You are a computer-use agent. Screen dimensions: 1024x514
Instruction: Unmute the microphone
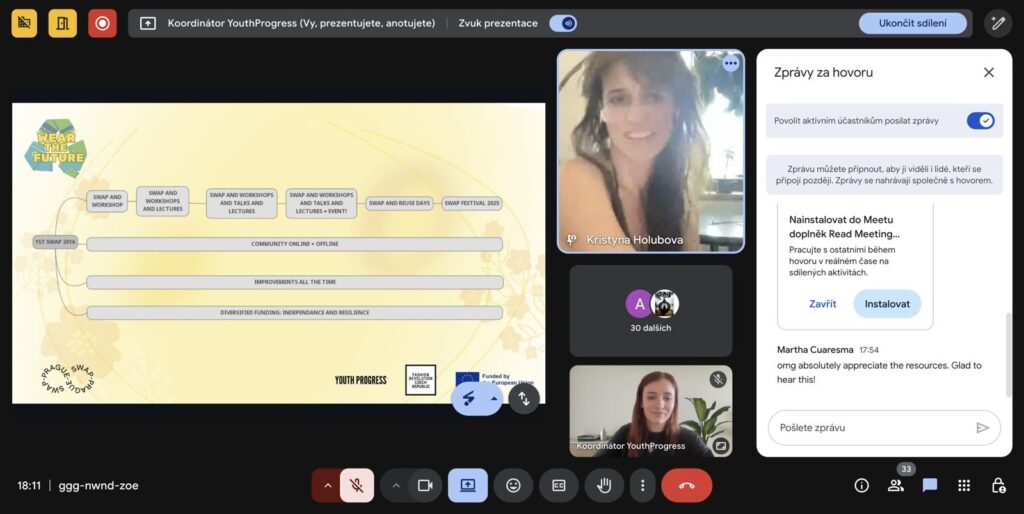356,486
